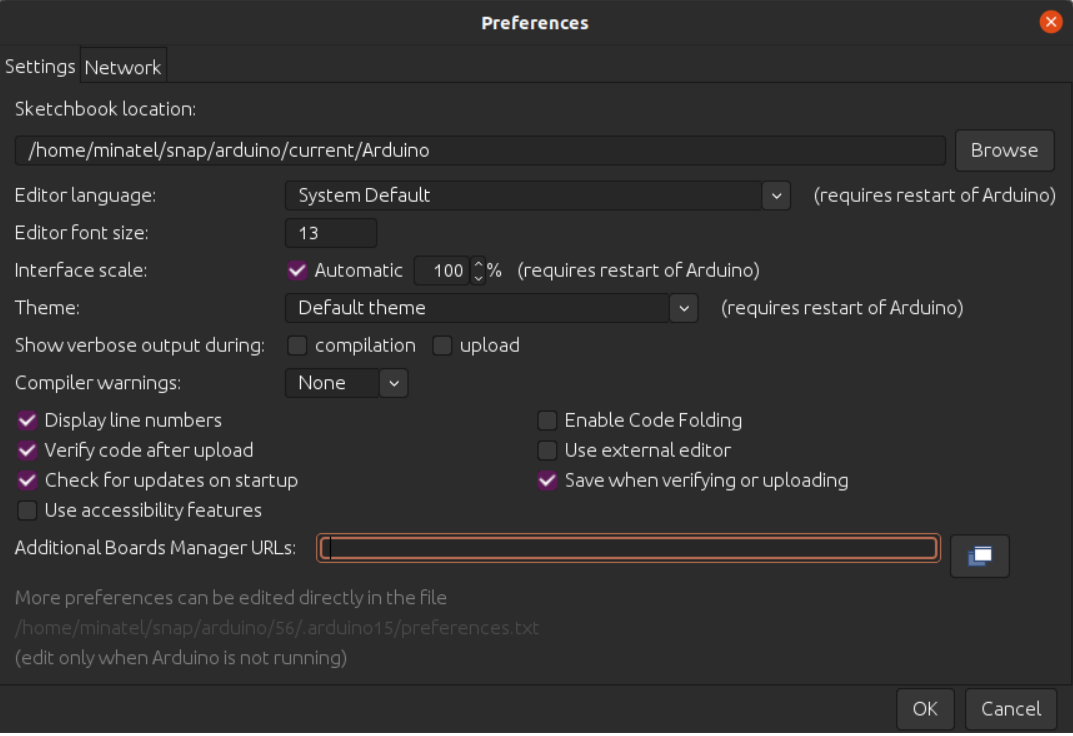This screenshot has height=736, width=1073.
Task: Select the Settings tab
Action: point(40,66)
